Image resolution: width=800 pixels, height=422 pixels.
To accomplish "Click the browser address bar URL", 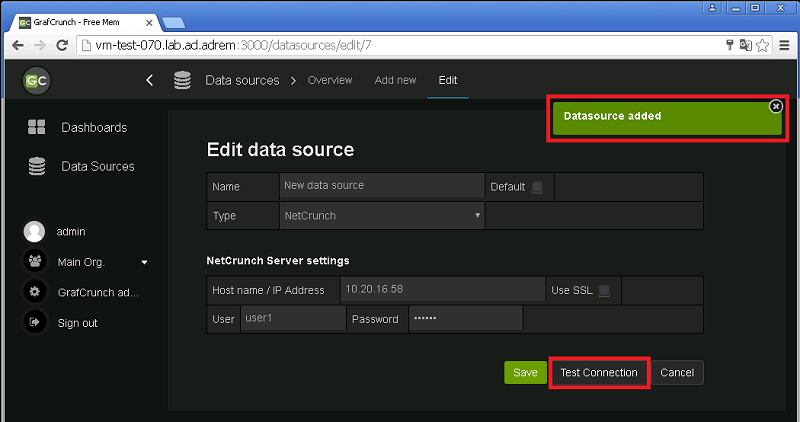I will point(233,45).
